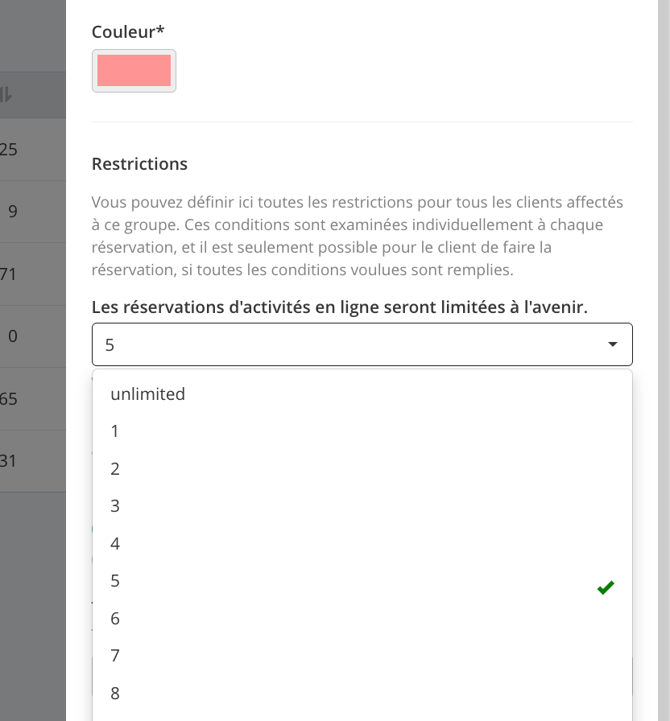Select the checked option 5
Image resolution: width=670 pixels, height=721 pixels.
[x=362, y=581]
